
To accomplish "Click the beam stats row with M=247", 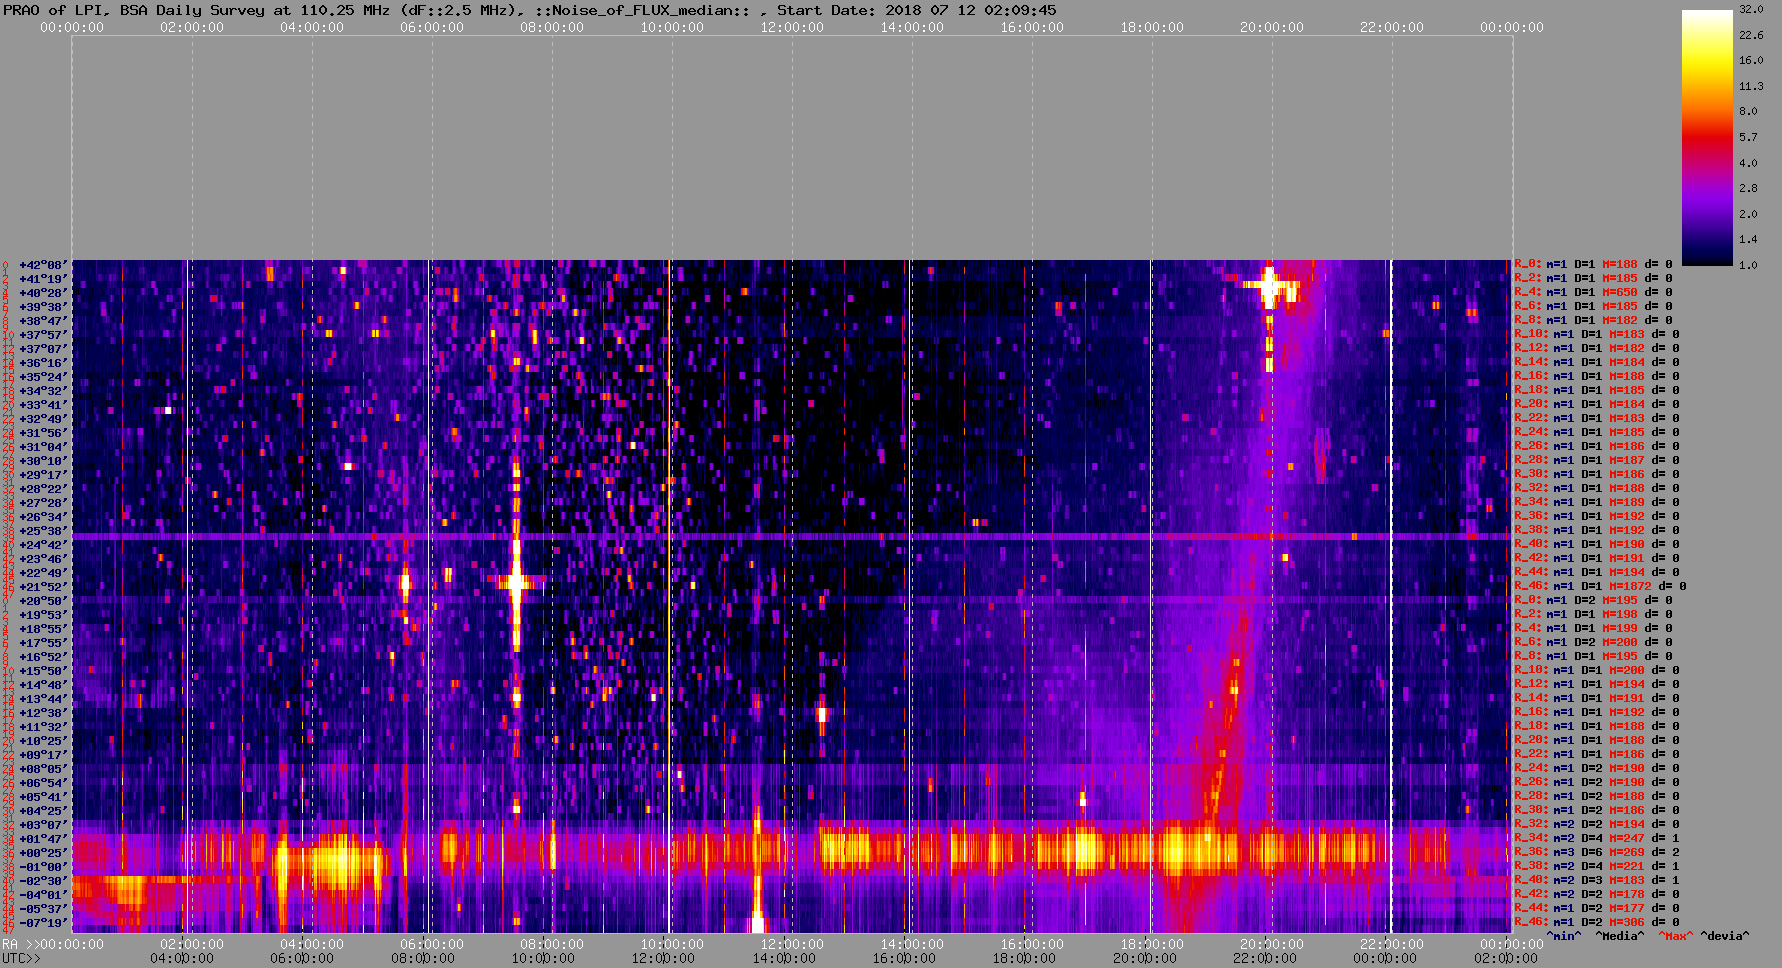I will click(x=1597, y=839).
